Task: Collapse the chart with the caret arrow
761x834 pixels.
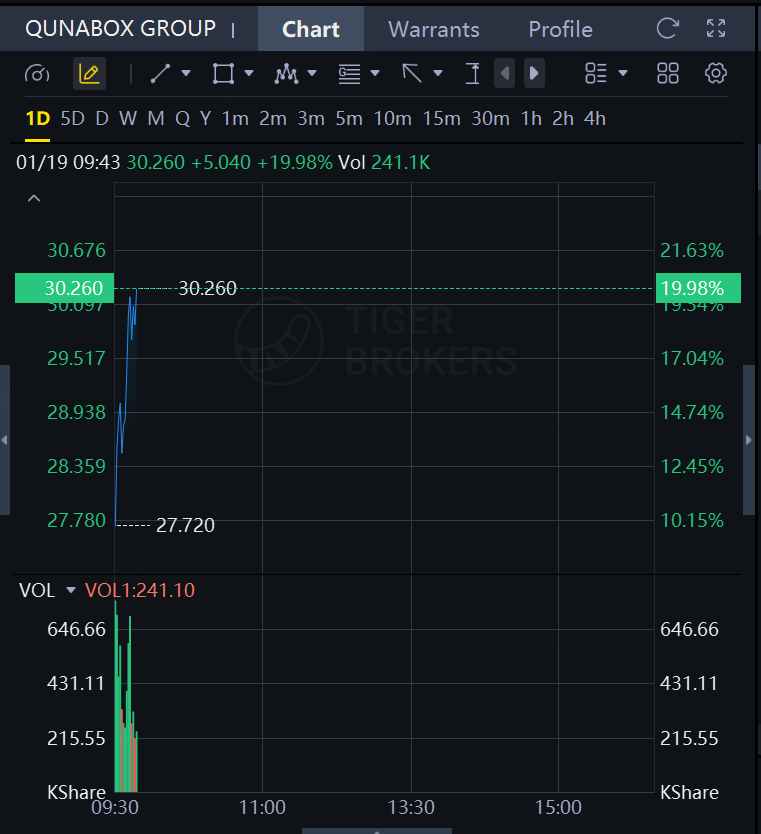Action: click(x=34, y=198)
